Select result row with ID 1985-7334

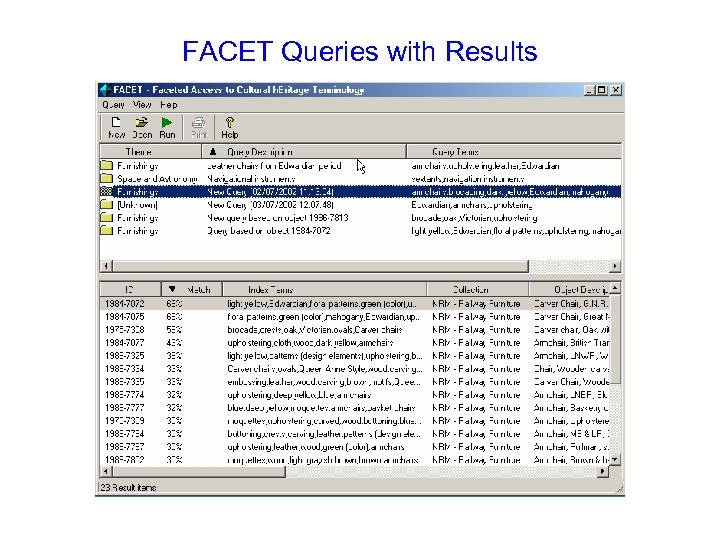pyautogui.click(x=355, y=368)
